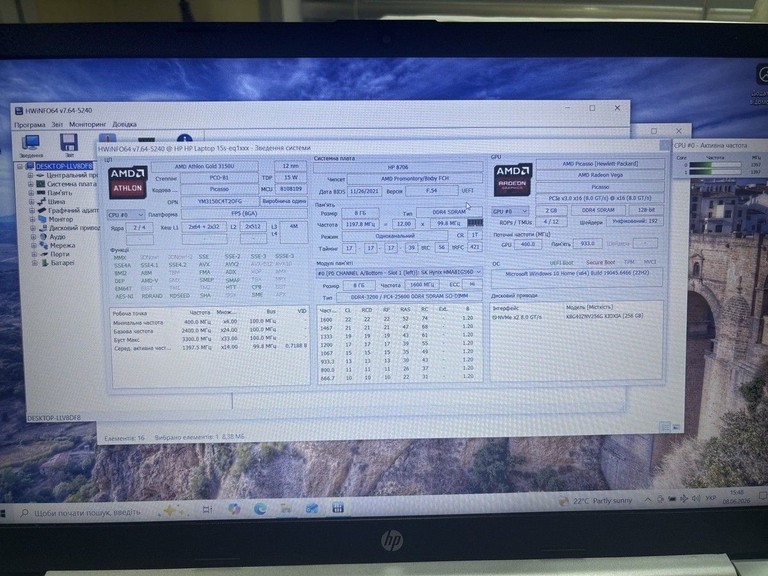This screenshot has width=768, height=576.
Task: Click the AMD Athlon Gold 3150U name field
Action: 204,167
